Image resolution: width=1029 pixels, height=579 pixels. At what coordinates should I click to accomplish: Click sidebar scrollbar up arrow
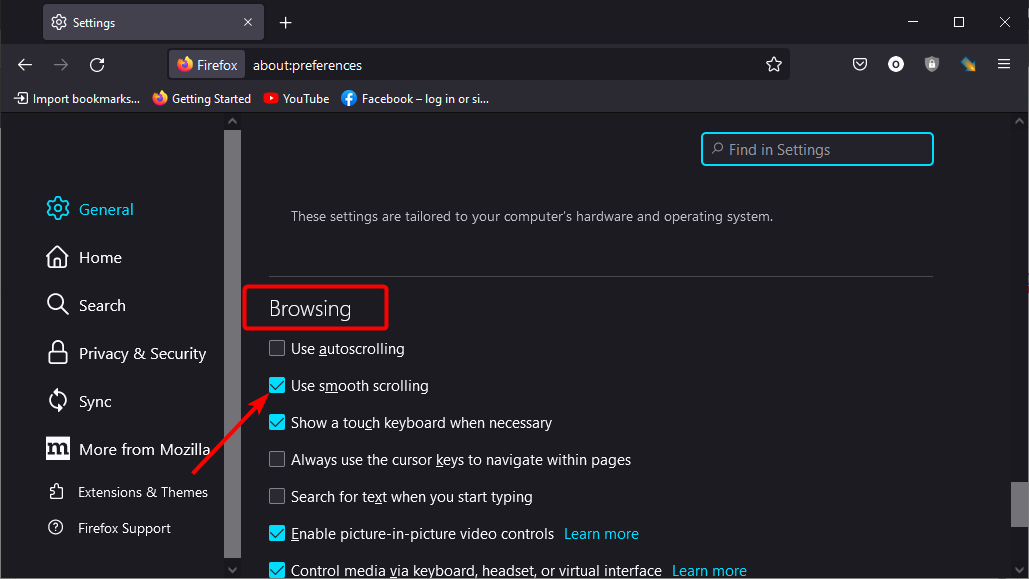coord(232,121)
